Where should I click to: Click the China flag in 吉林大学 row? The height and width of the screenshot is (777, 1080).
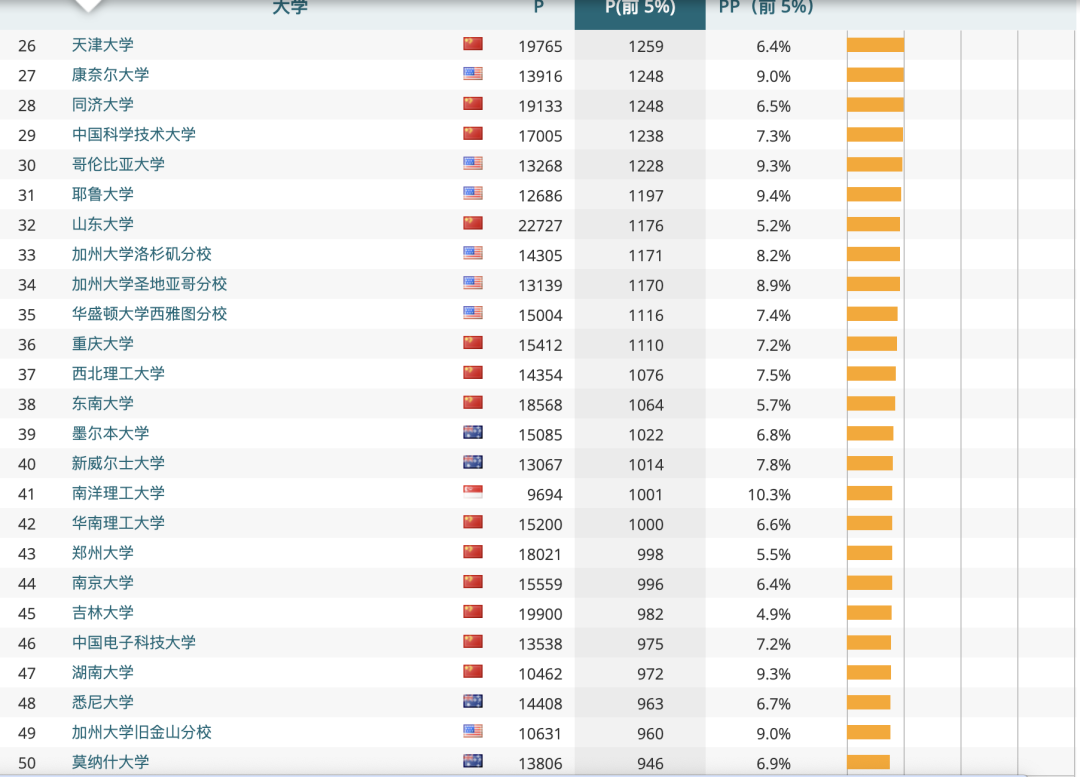[x=473, y=612]
